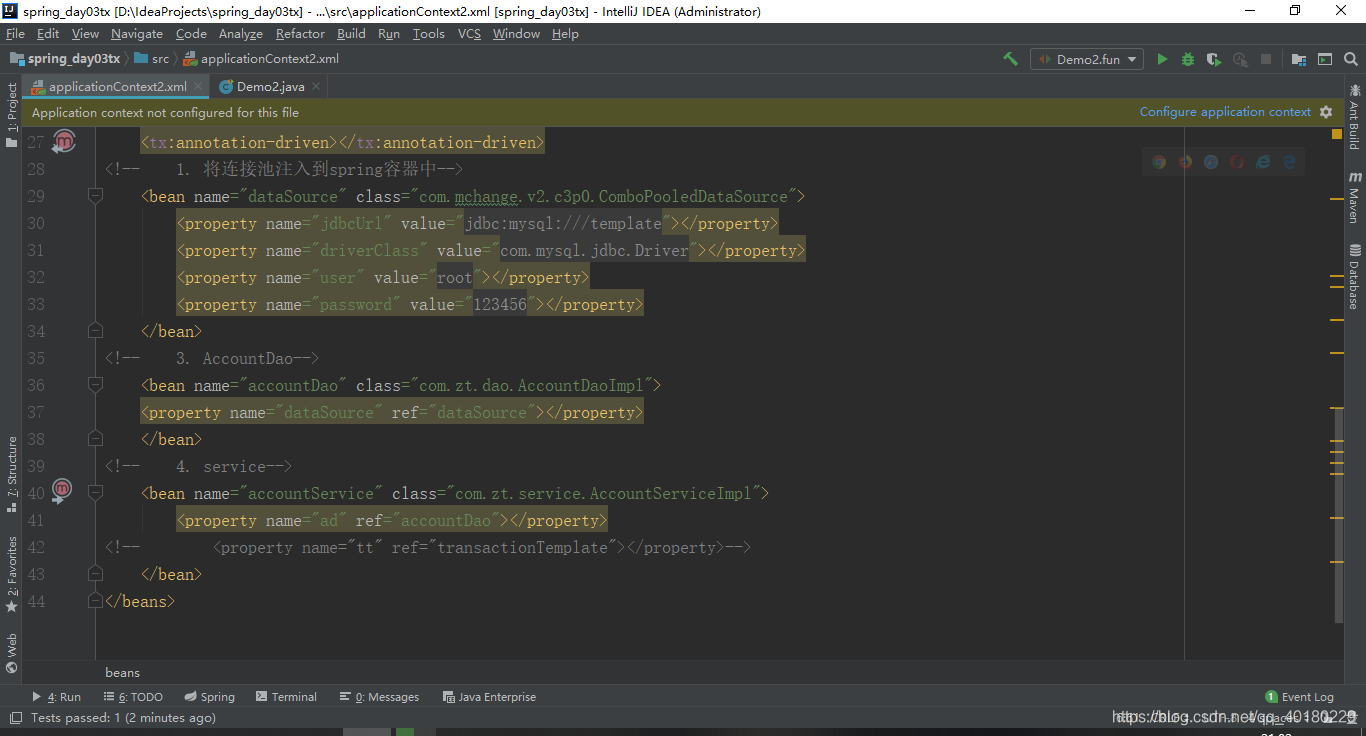Image resolution: width=1366 pixels, height=736 pixels.
Task: Open Search Everywhere magnifier icon
Action: pos(1351,59)
